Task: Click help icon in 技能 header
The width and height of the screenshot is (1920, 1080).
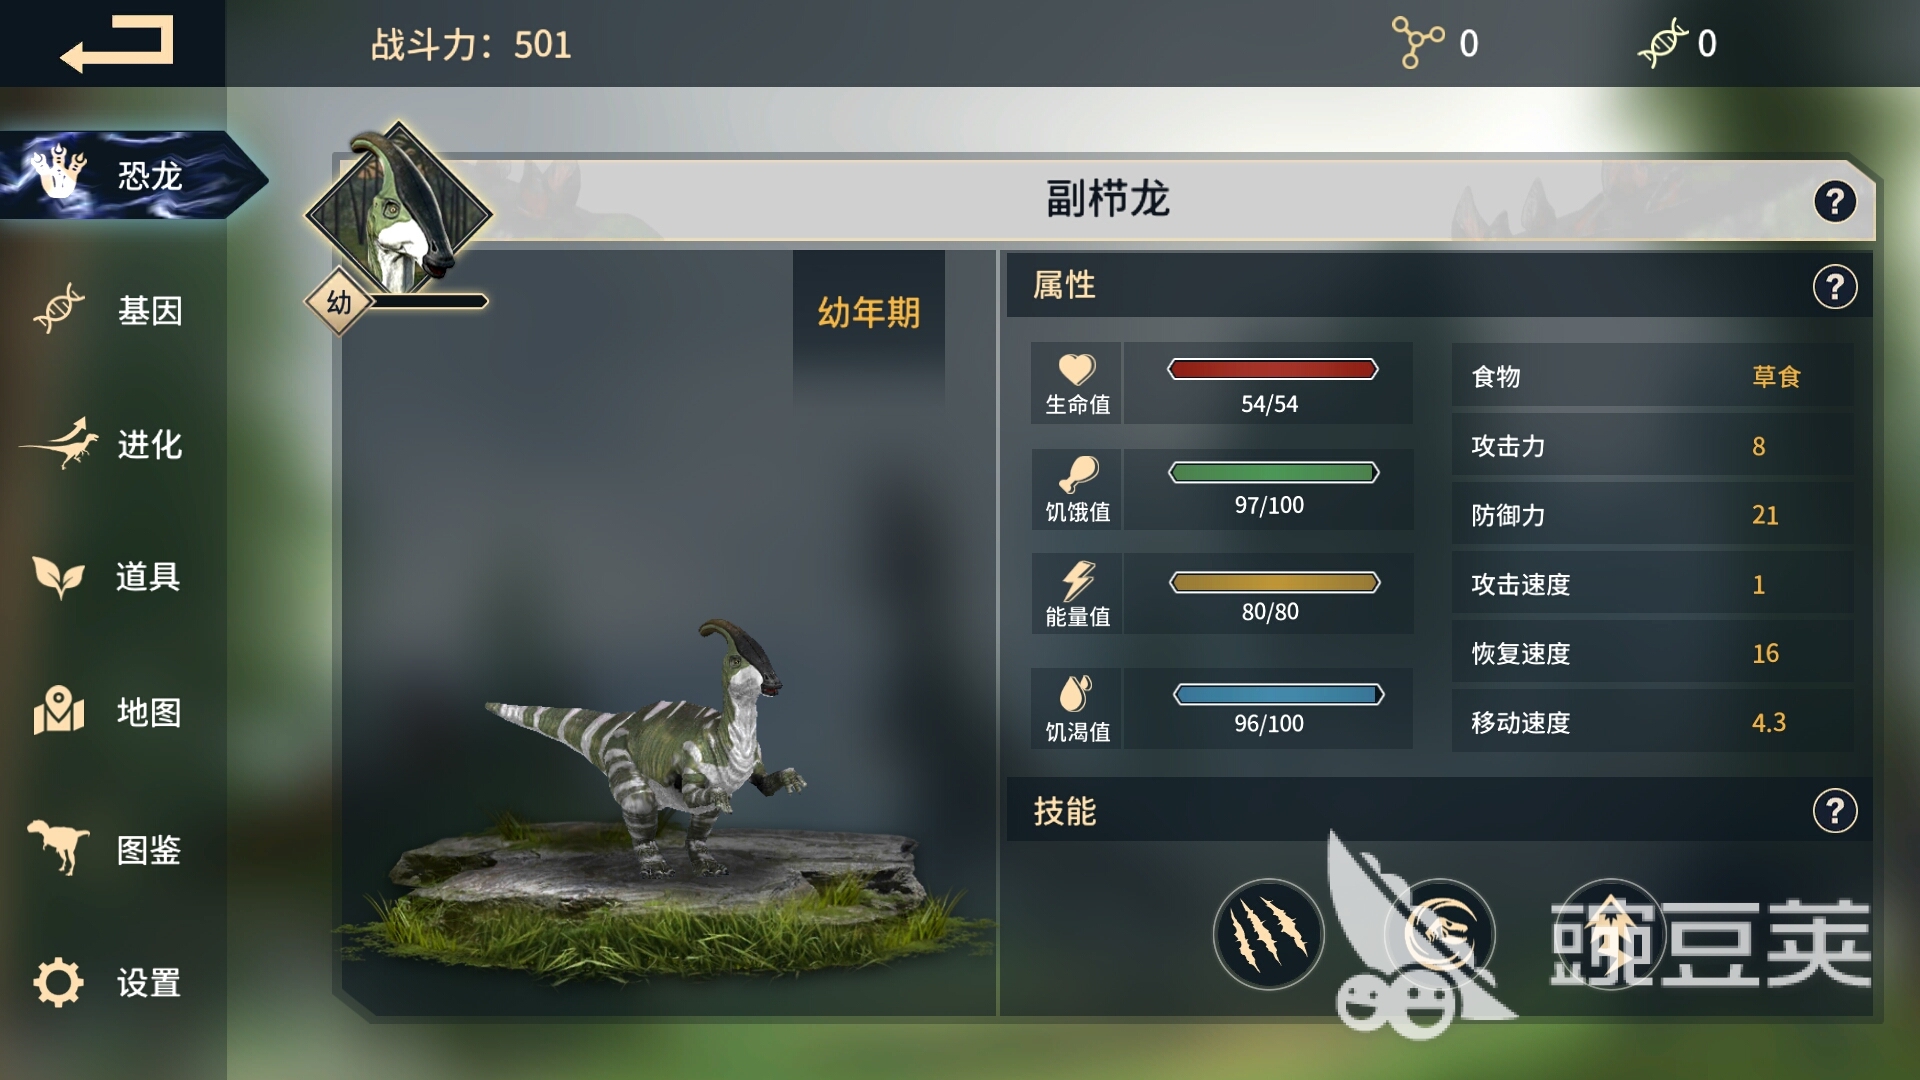Action: click(1835, 811)
